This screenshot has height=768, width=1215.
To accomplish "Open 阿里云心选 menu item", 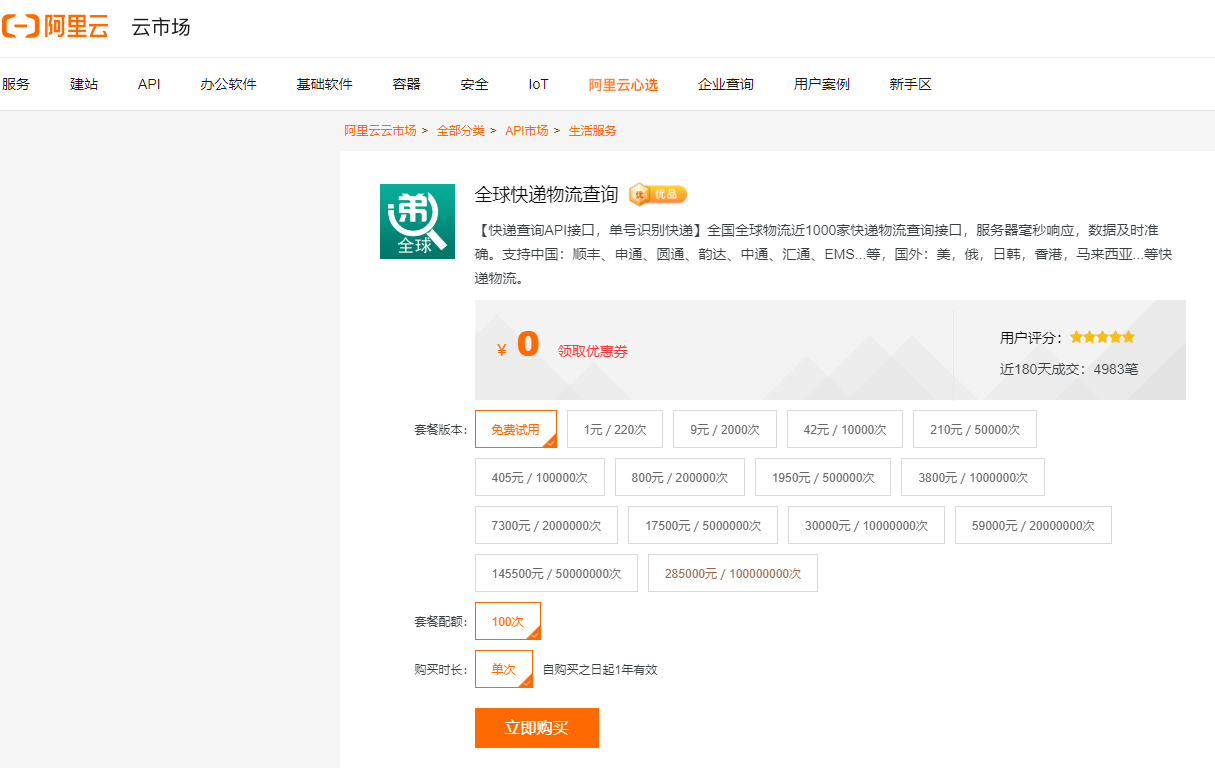I will tap(623, 84).
